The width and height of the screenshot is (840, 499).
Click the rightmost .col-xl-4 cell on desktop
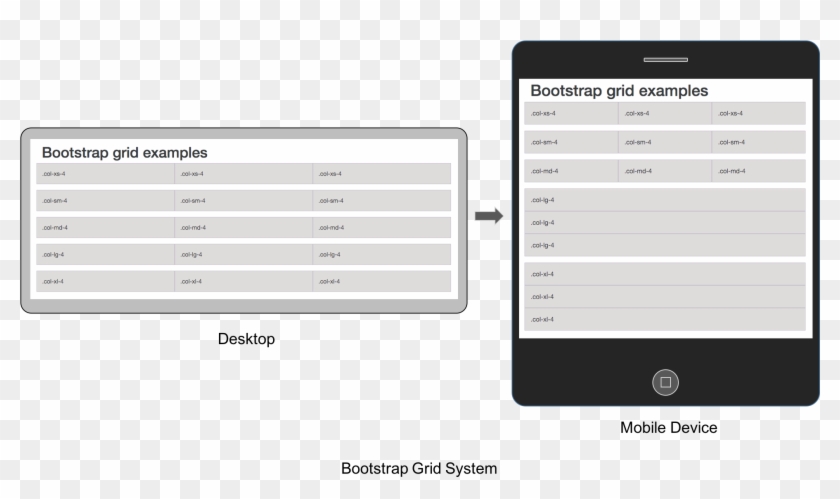pos(381,282)
